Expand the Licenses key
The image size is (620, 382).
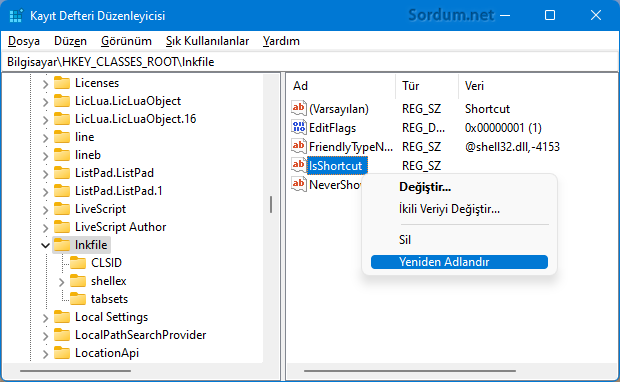(x=45, y=84)
